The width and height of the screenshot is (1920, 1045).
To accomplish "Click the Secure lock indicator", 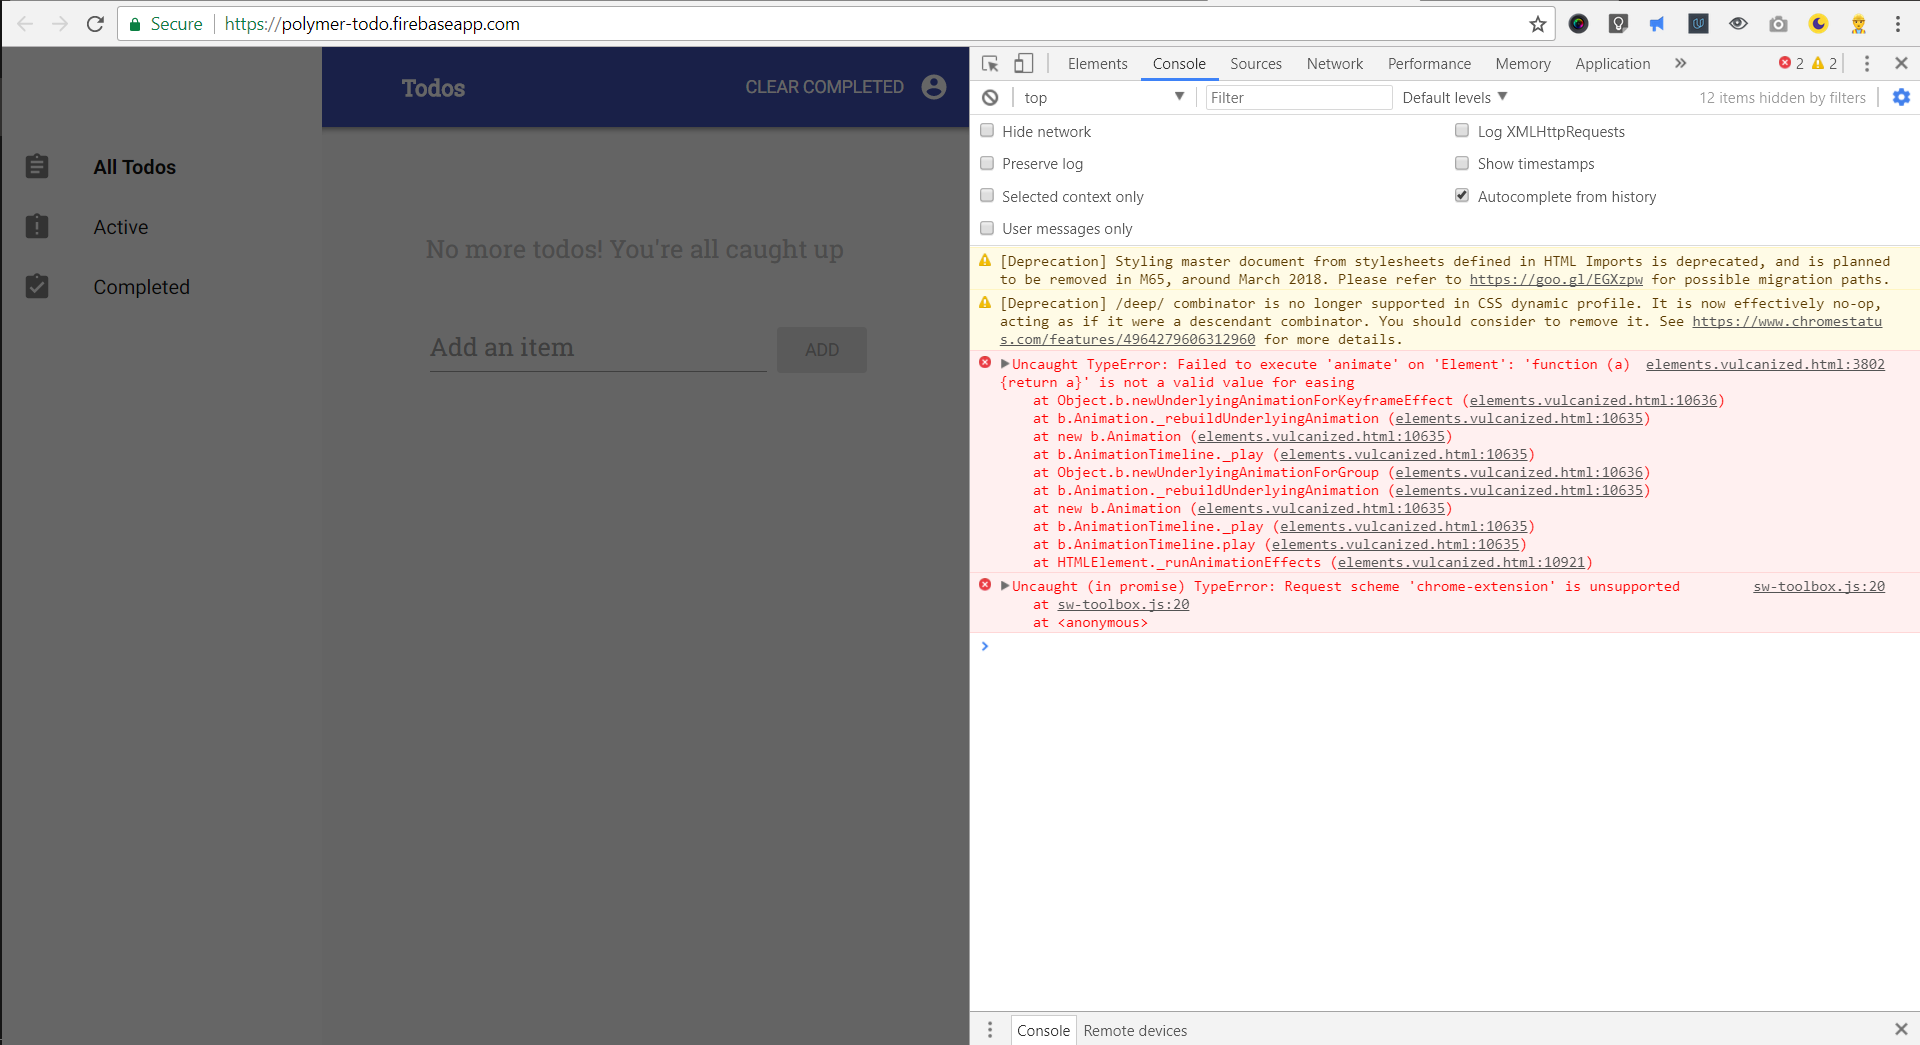I will tap(166, 24).
